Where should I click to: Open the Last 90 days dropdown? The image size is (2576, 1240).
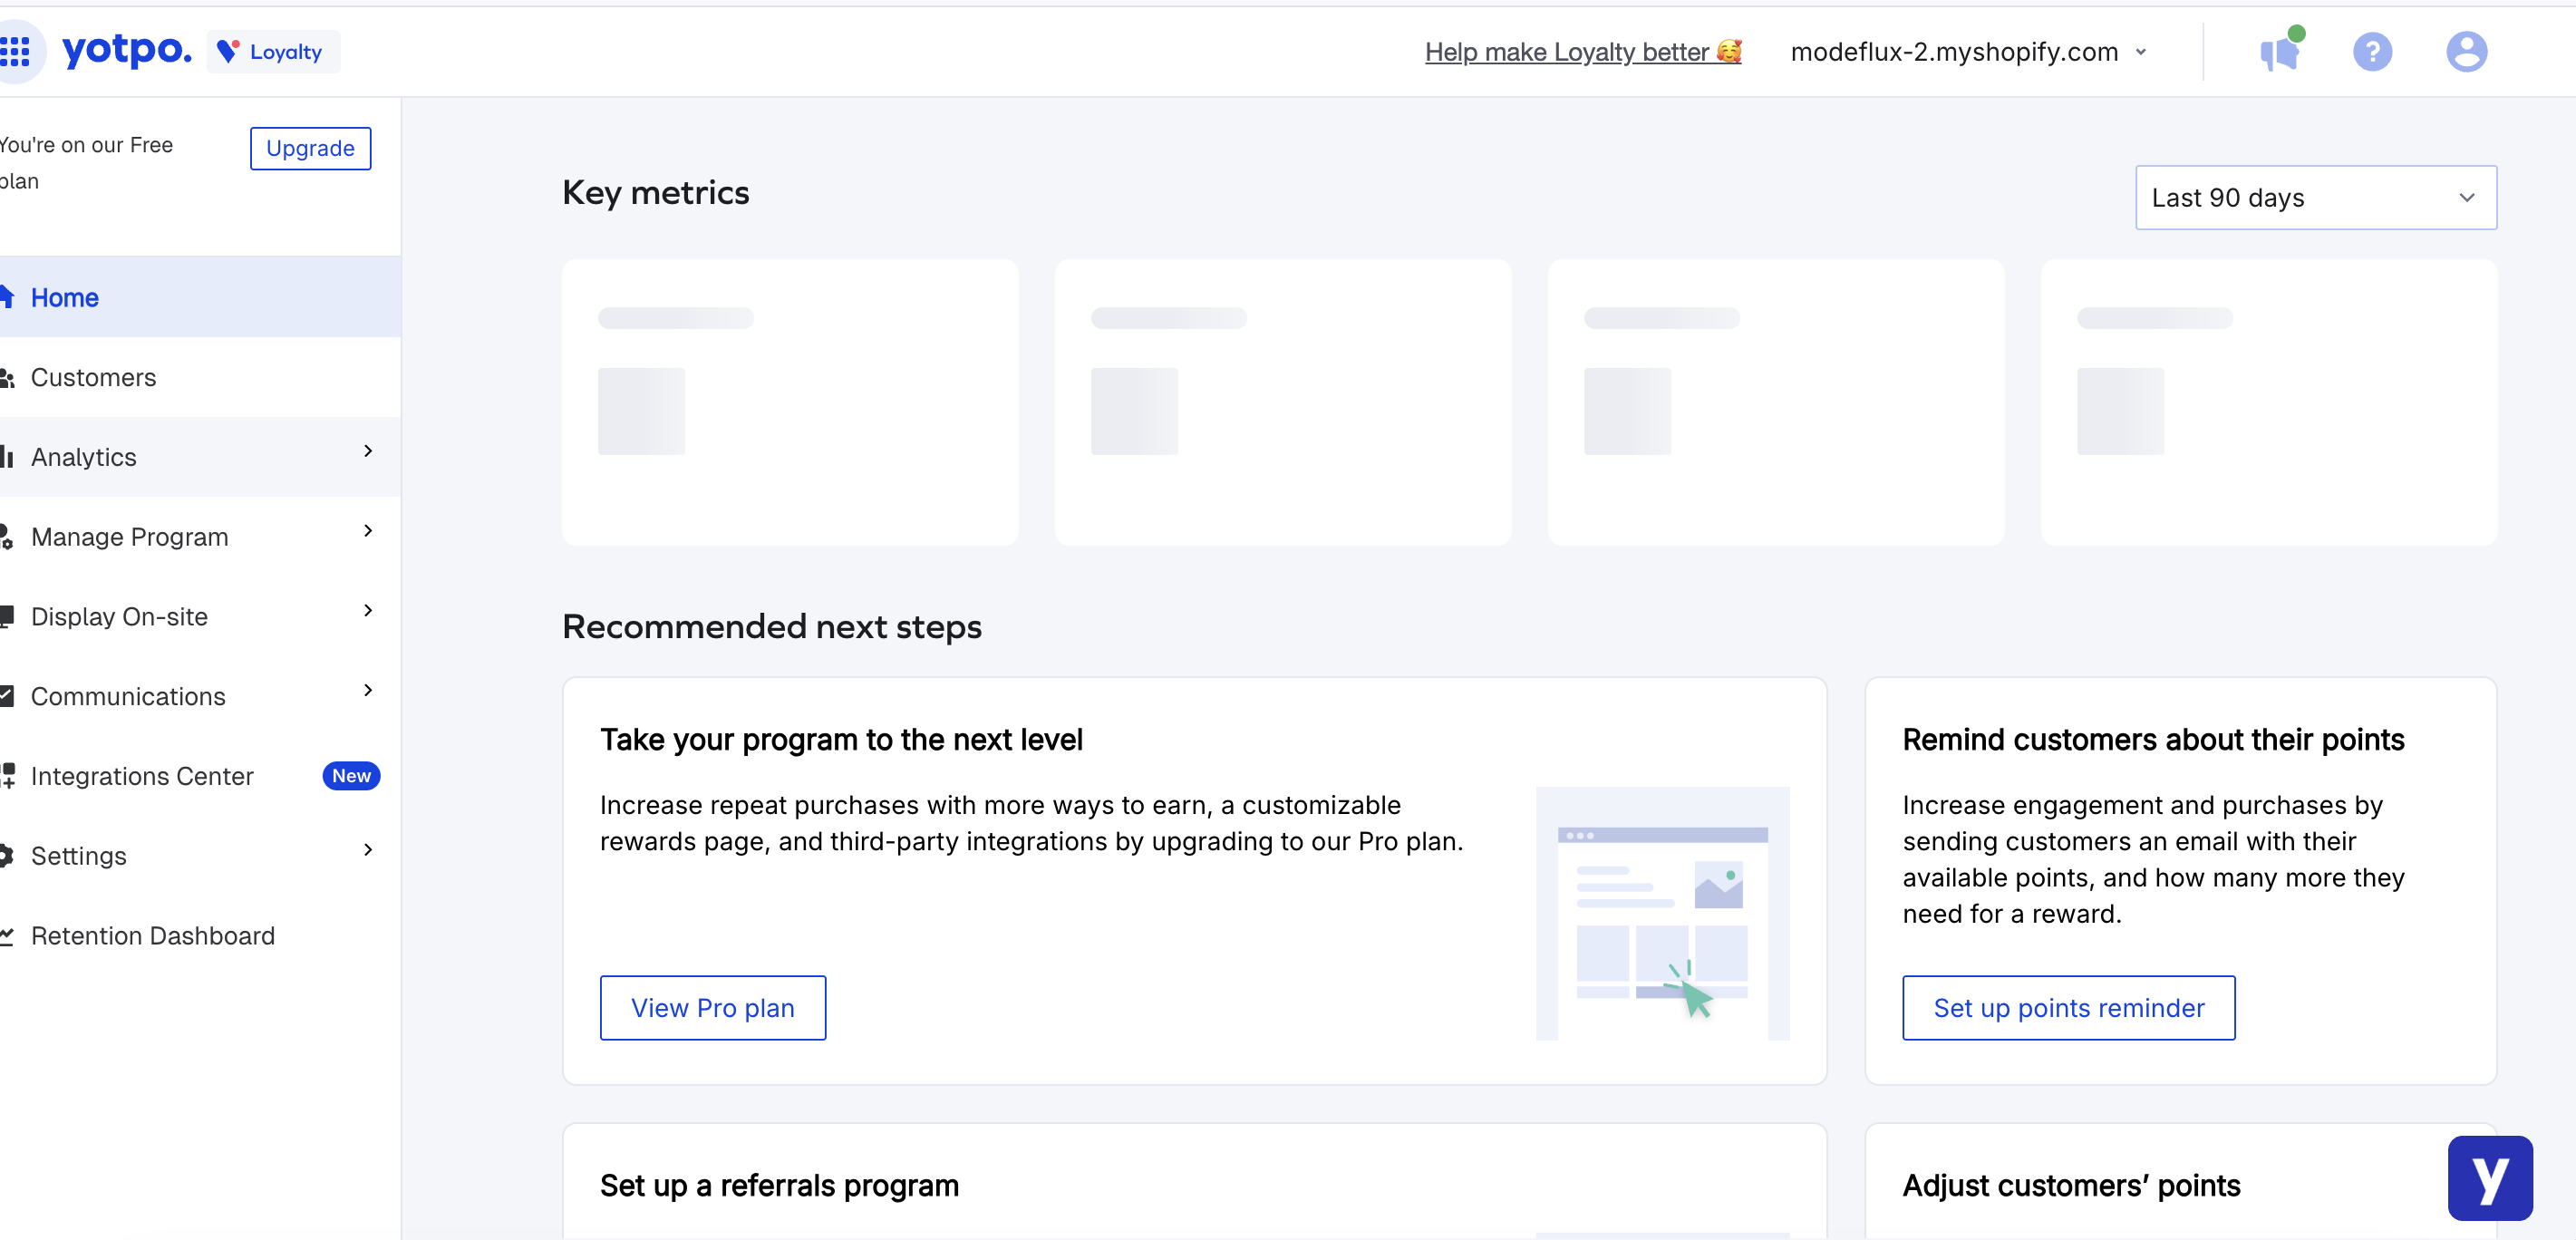(x=2315, y=197)
